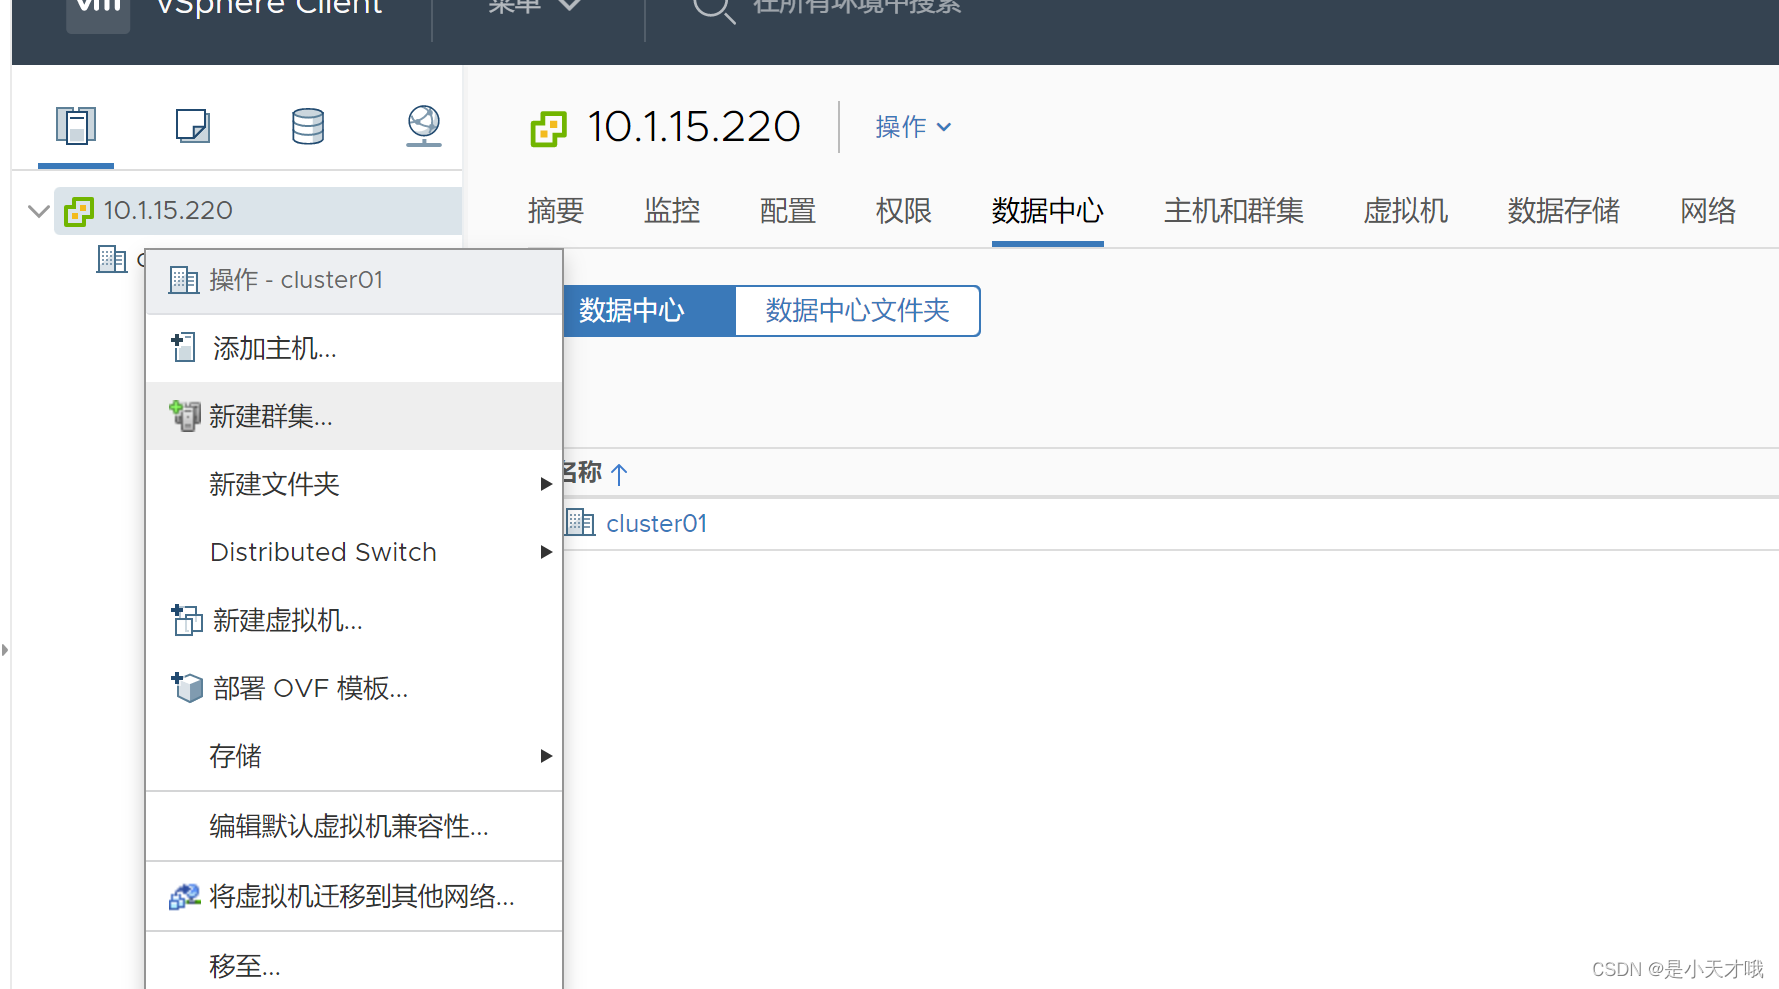
Task: Click the datacenter icon next to 10.1.15.220
Action: [x=77, y=211]
